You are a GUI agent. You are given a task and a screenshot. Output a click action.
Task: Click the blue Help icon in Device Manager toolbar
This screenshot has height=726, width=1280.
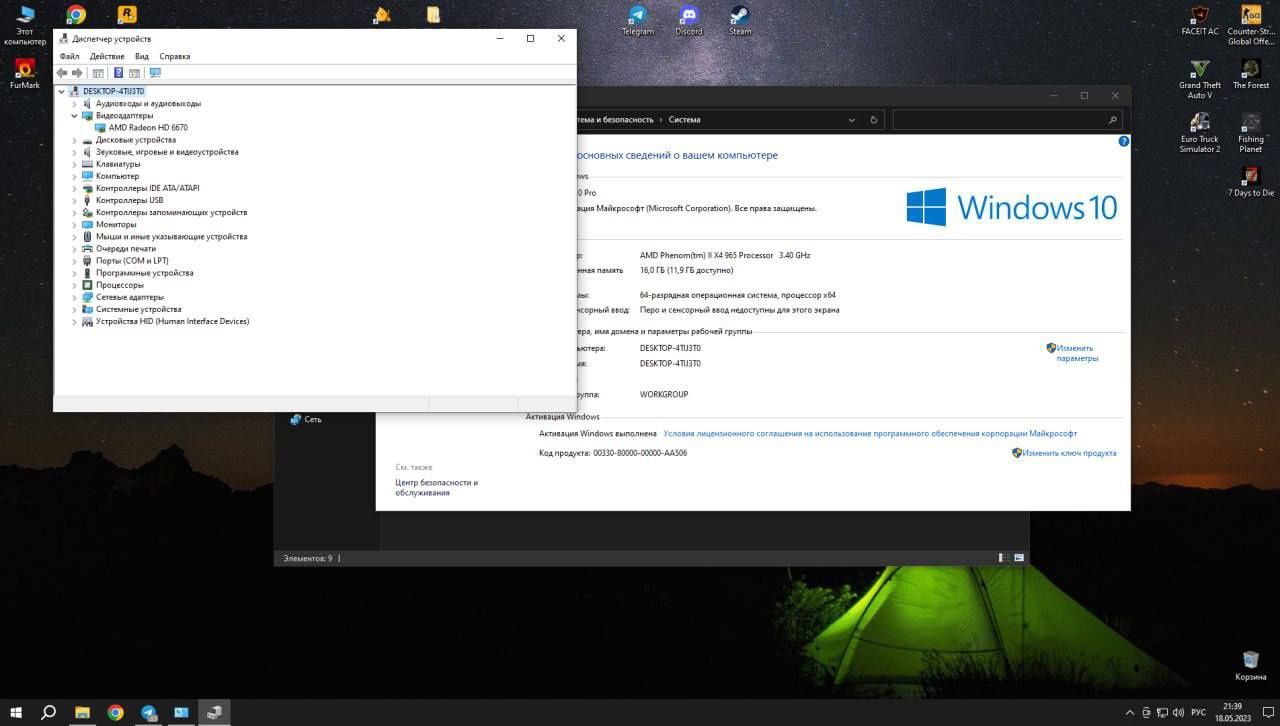click(118, 73)
